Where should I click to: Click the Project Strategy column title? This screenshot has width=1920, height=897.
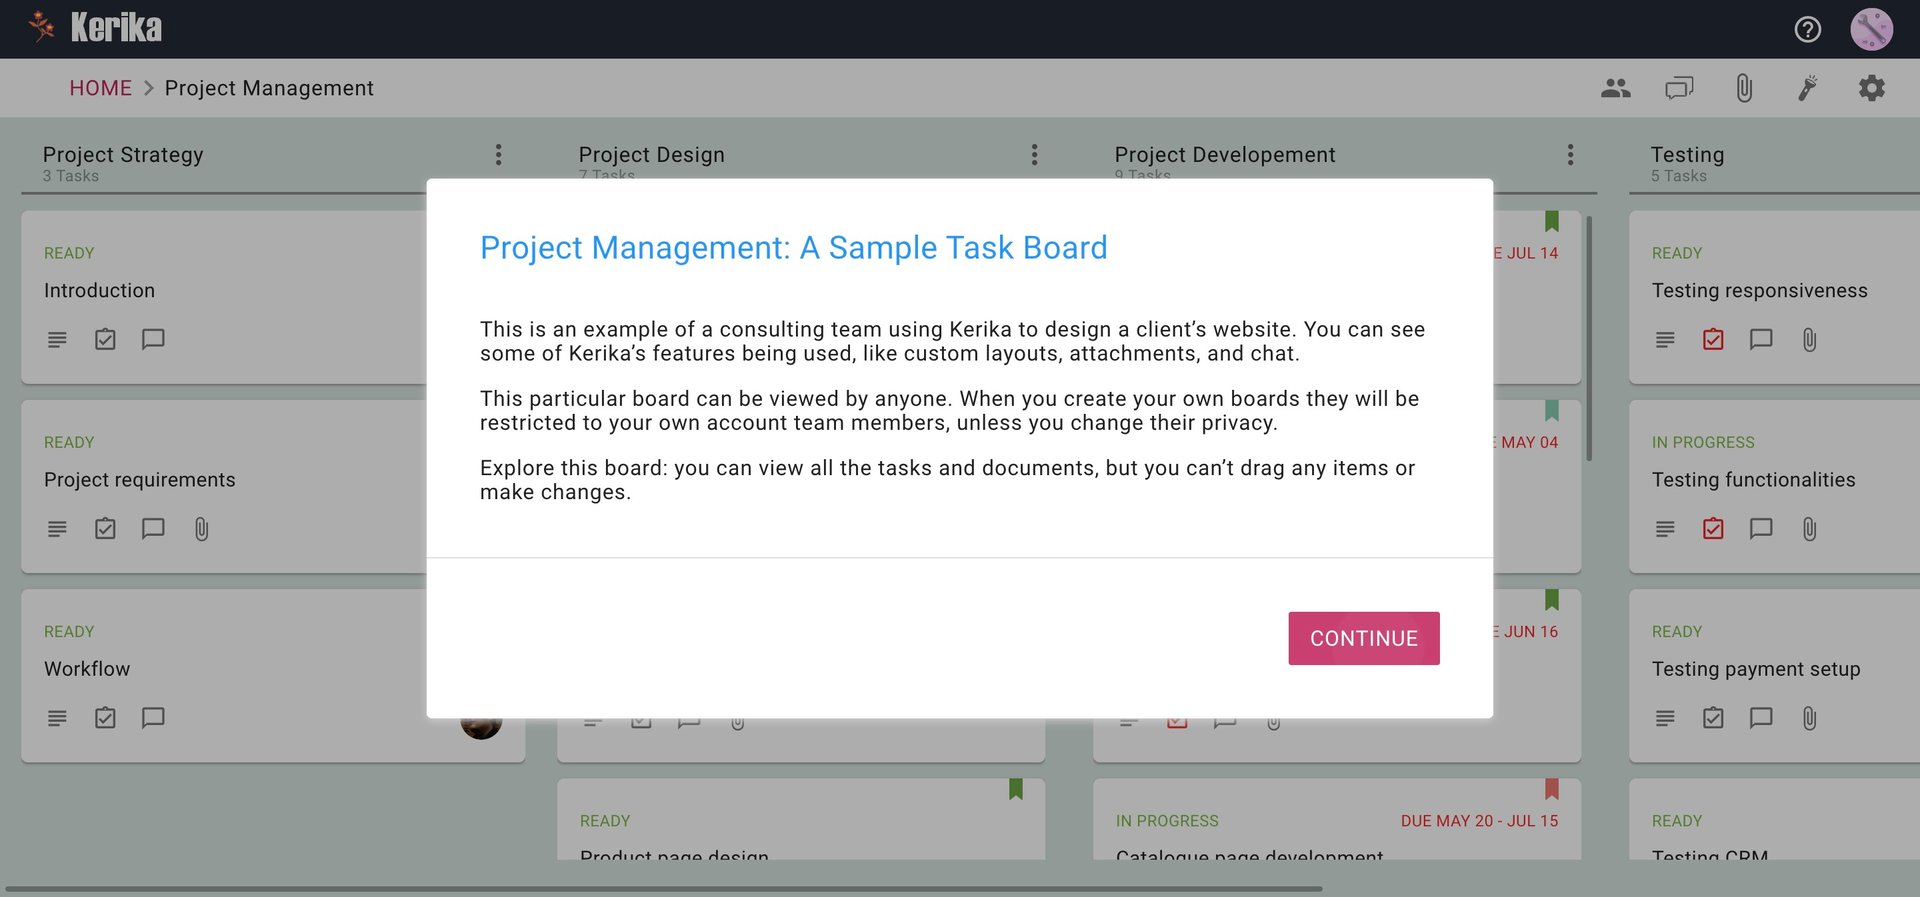[x=123, y=155]
